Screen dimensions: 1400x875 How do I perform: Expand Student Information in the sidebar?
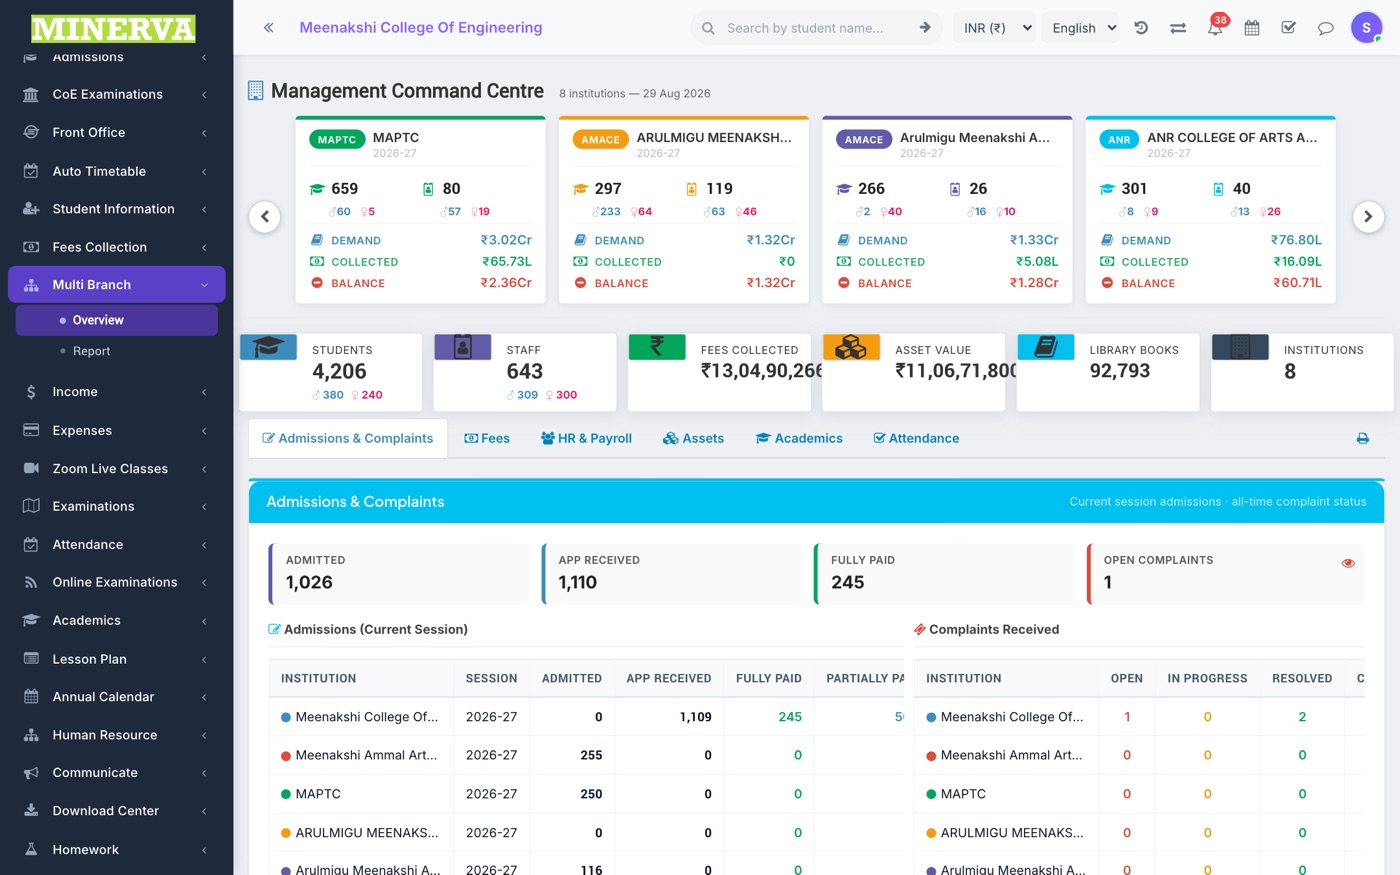coord(116,209)
